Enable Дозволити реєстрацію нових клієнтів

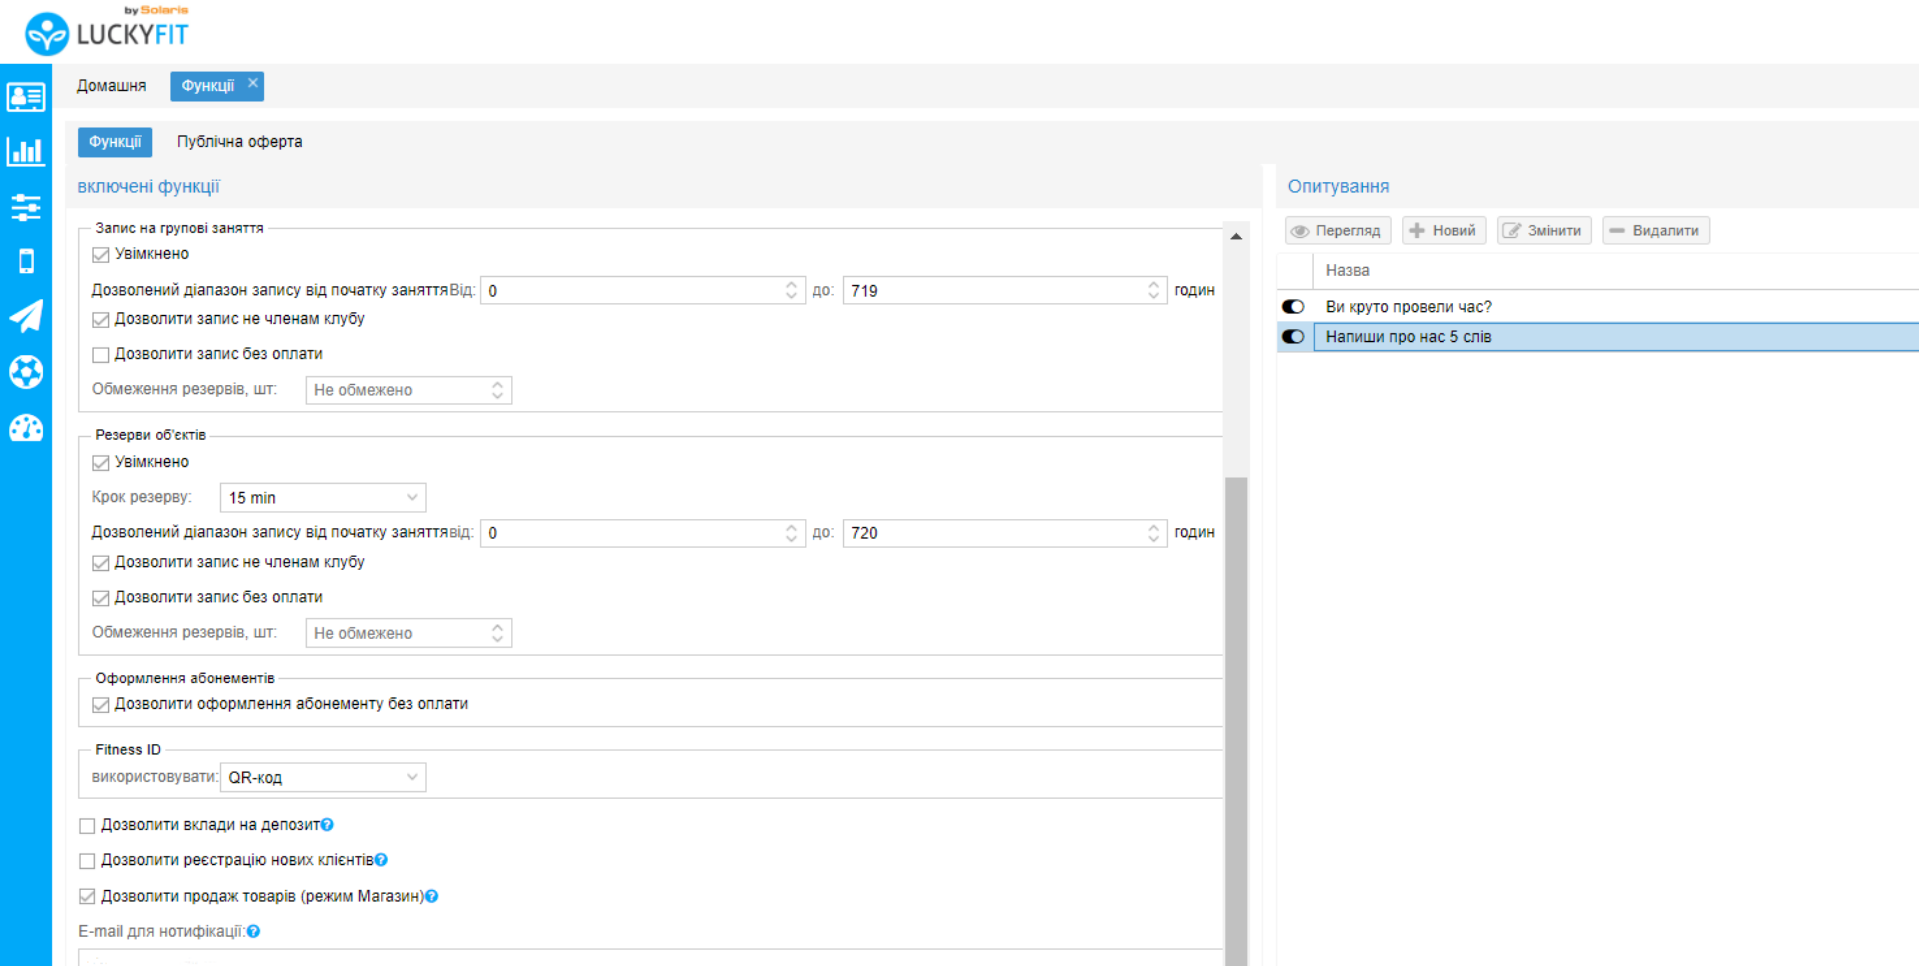coord(87,861)
